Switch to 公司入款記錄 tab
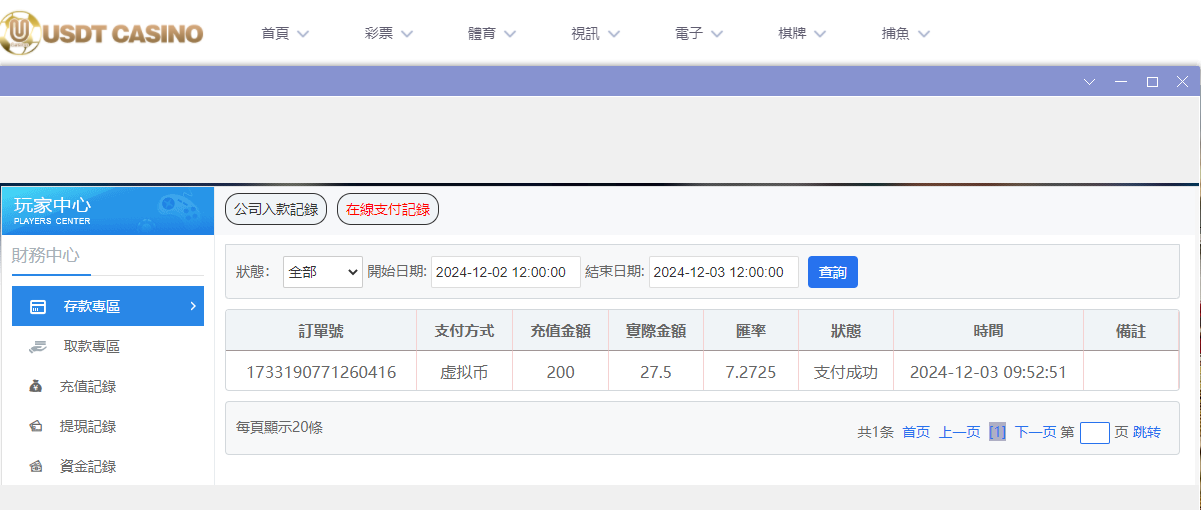This screenshot has width=1201, height=510. tap(276, 209)
